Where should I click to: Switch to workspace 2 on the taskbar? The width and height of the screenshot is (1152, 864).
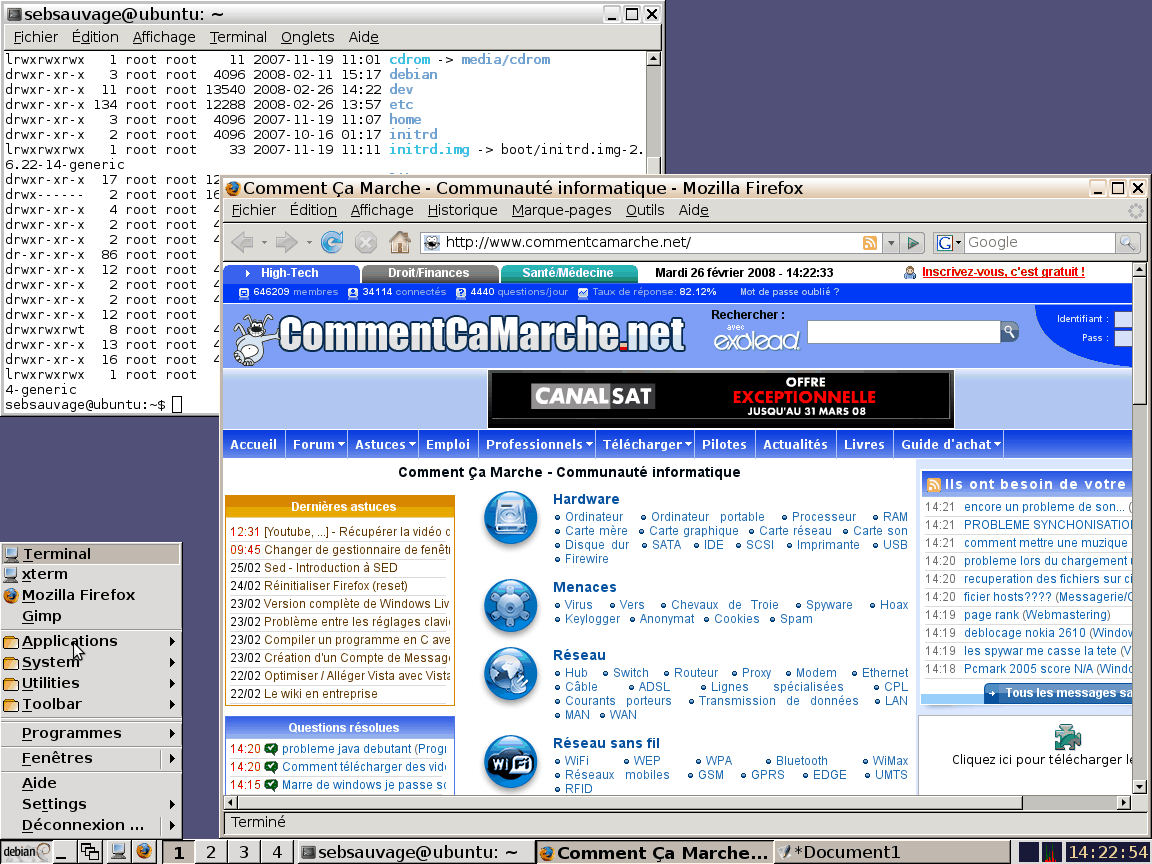pyautogui.click(x=211, y=852)
